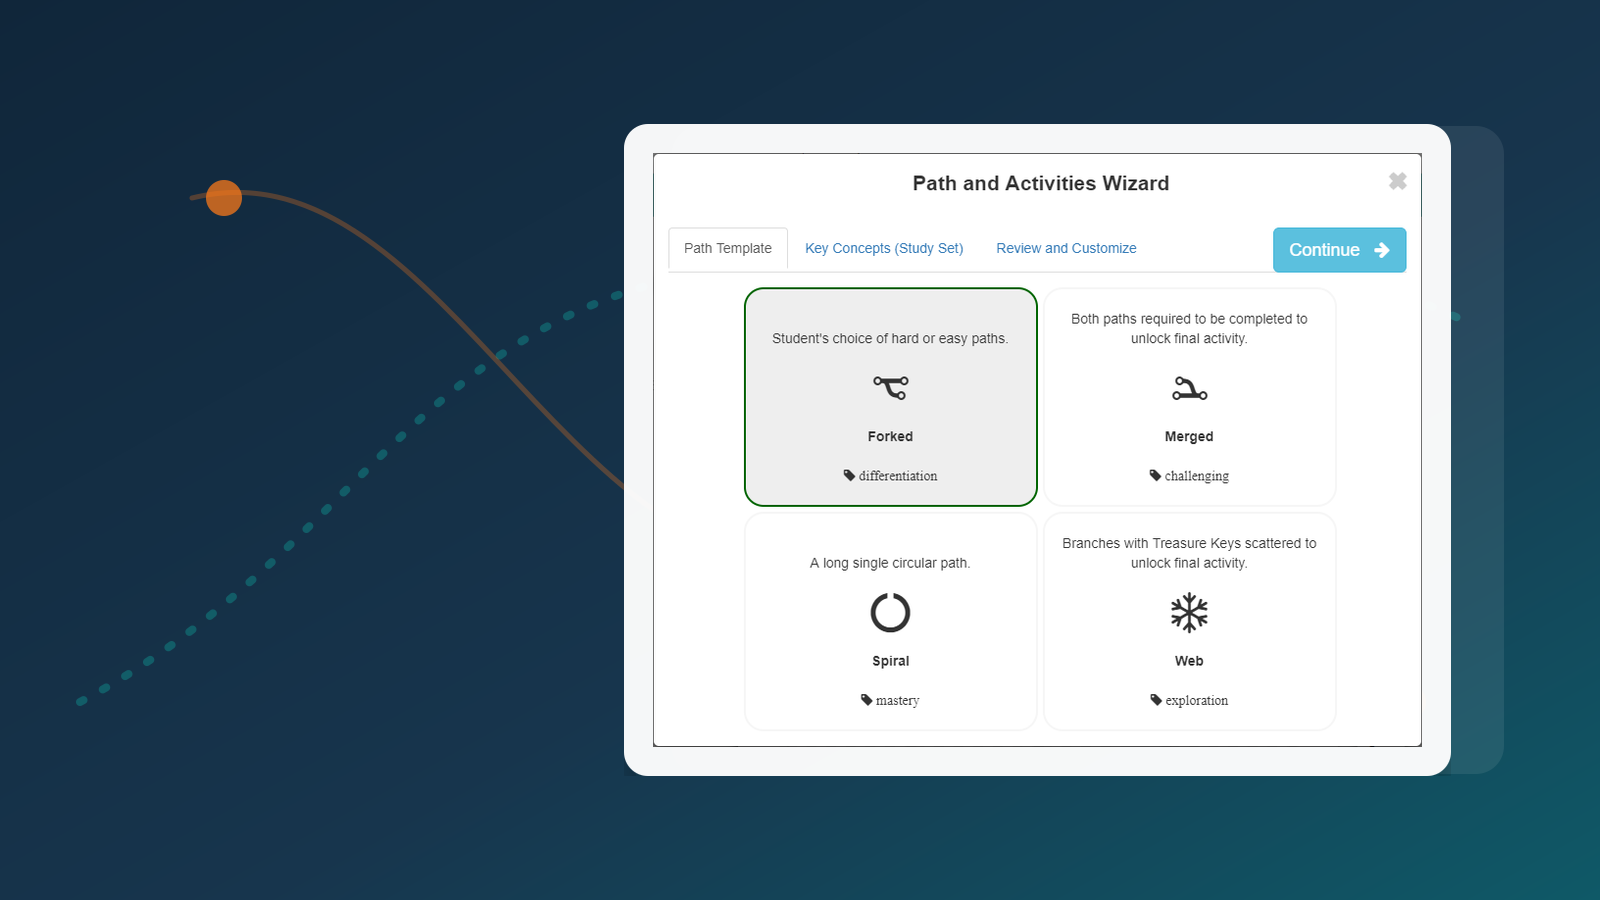Viewport: 1600px width, 900px height.
Task: Select the Web template name label
Action: [1189, 661]
